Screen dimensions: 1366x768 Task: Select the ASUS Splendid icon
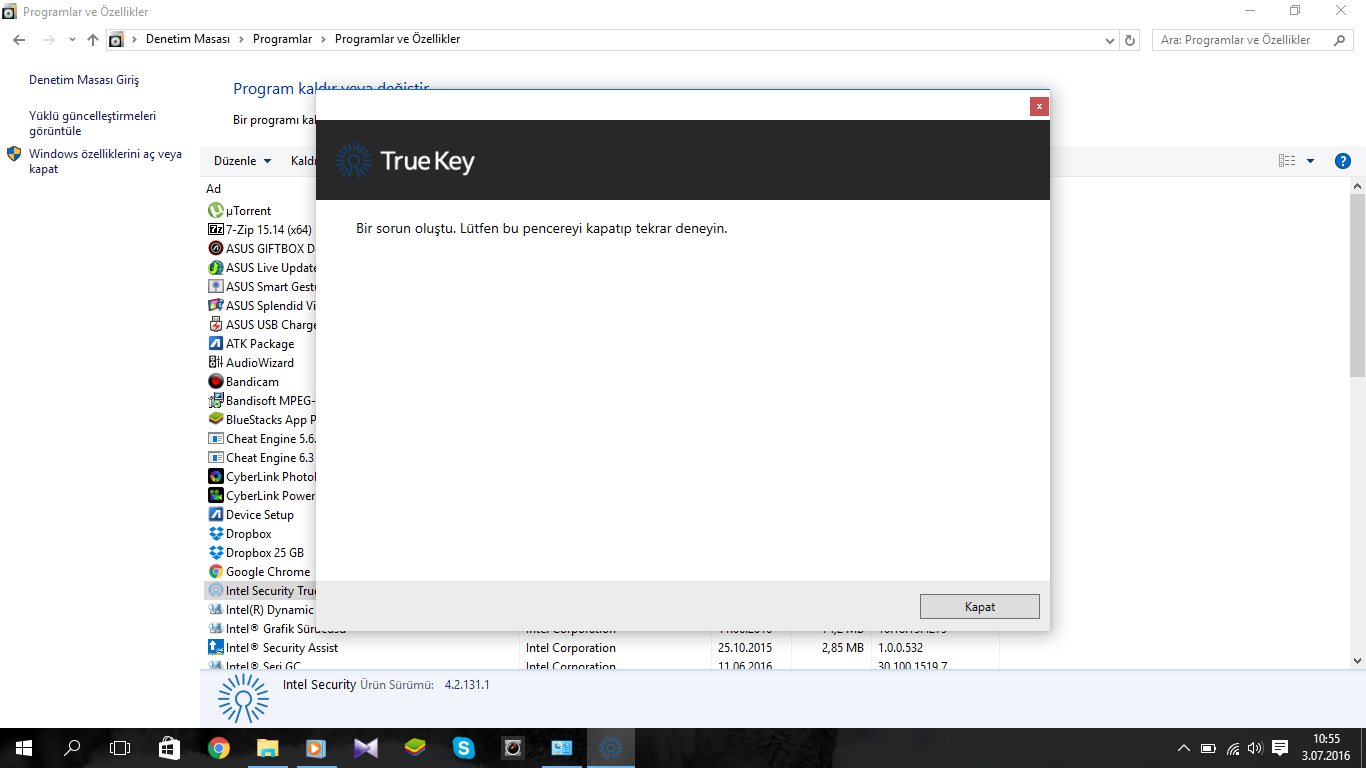point(215,306)
